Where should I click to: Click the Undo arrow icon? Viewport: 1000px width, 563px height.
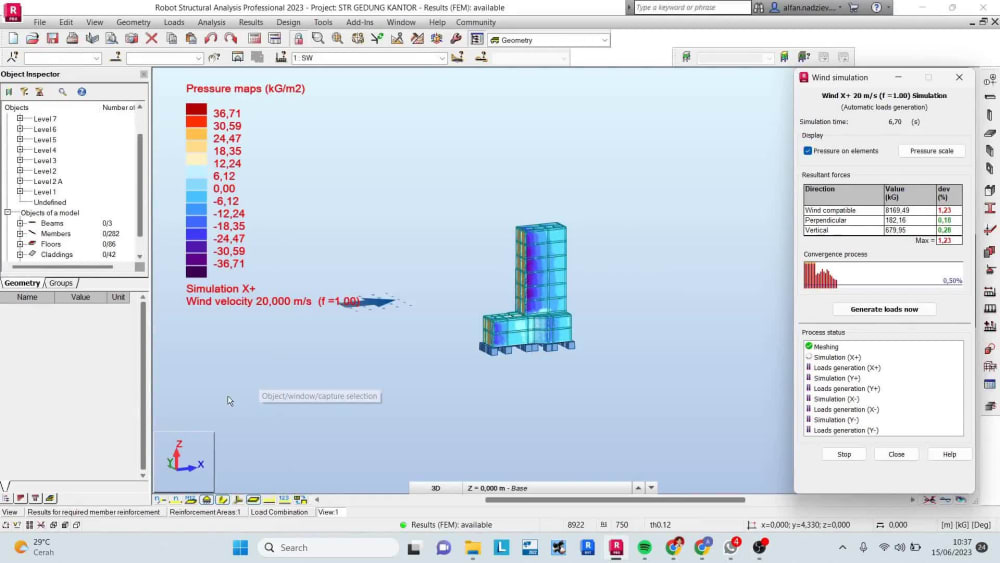[x=210, y=40]
